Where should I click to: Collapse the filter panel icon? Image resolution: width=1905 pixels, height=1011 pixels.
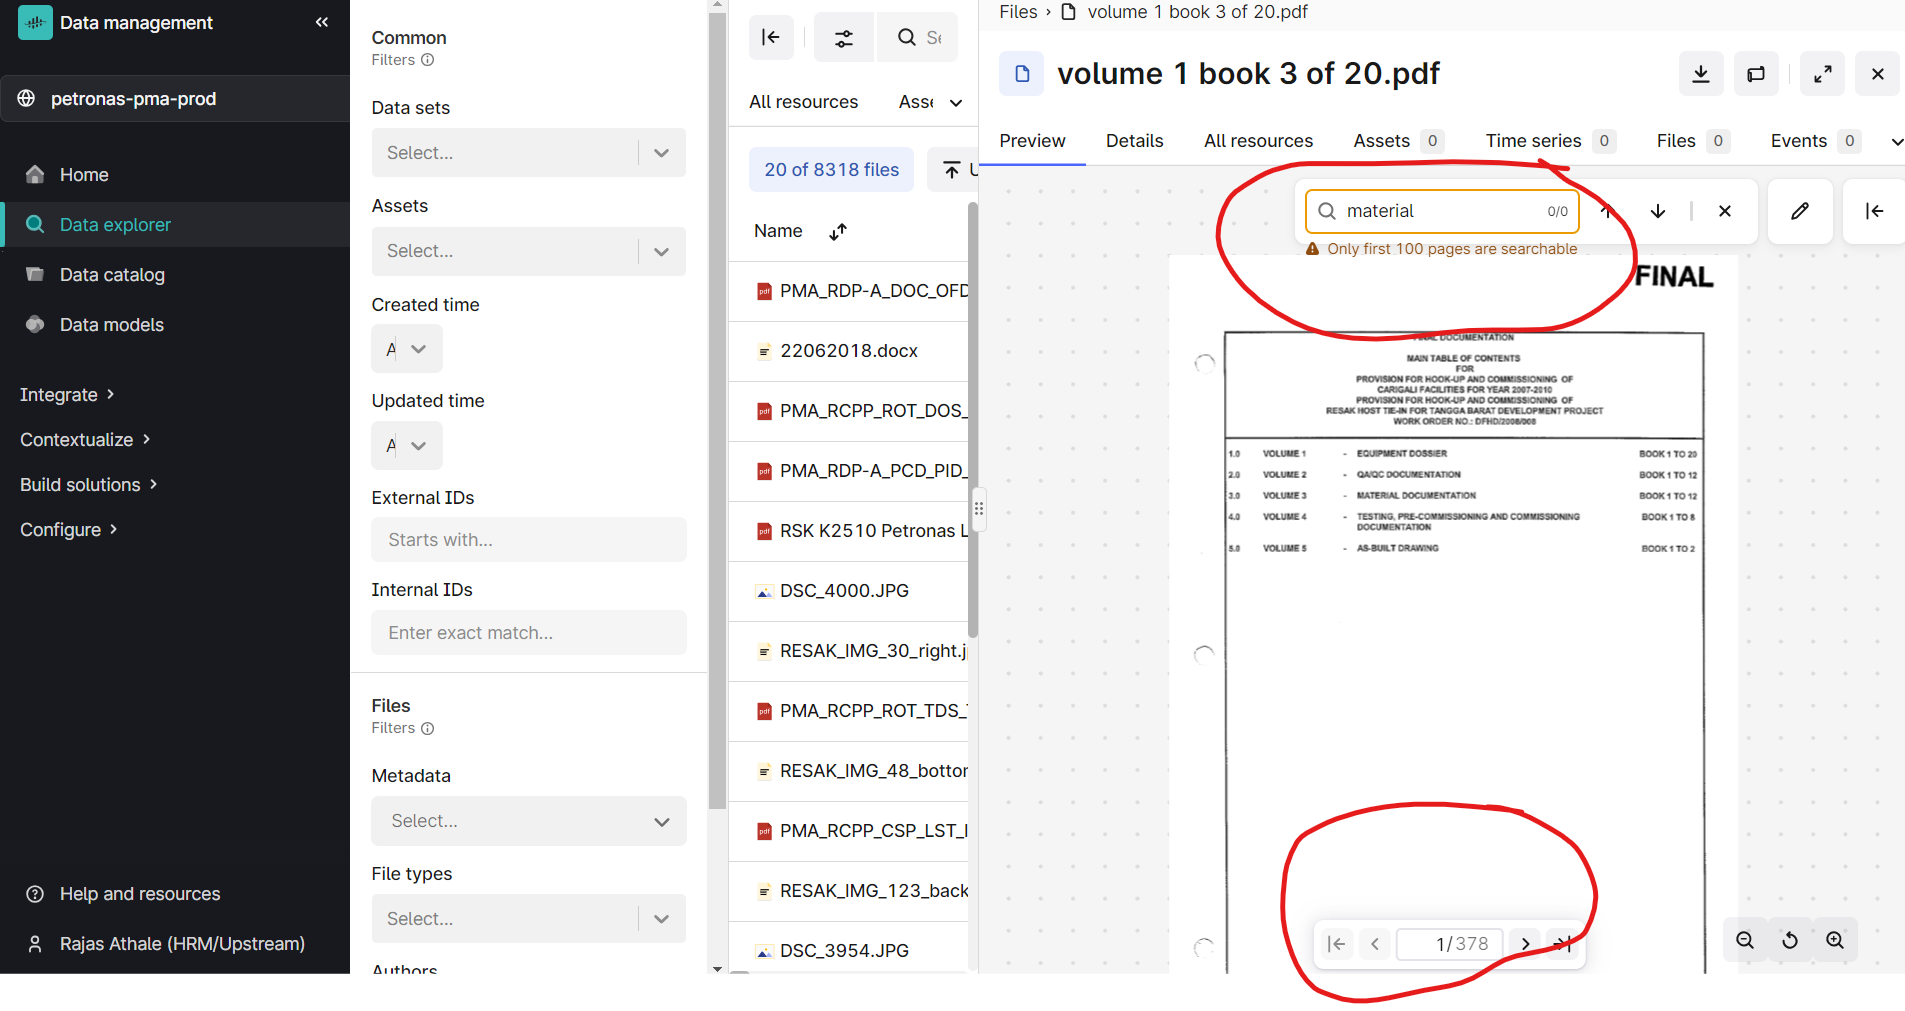coord(771,38)
